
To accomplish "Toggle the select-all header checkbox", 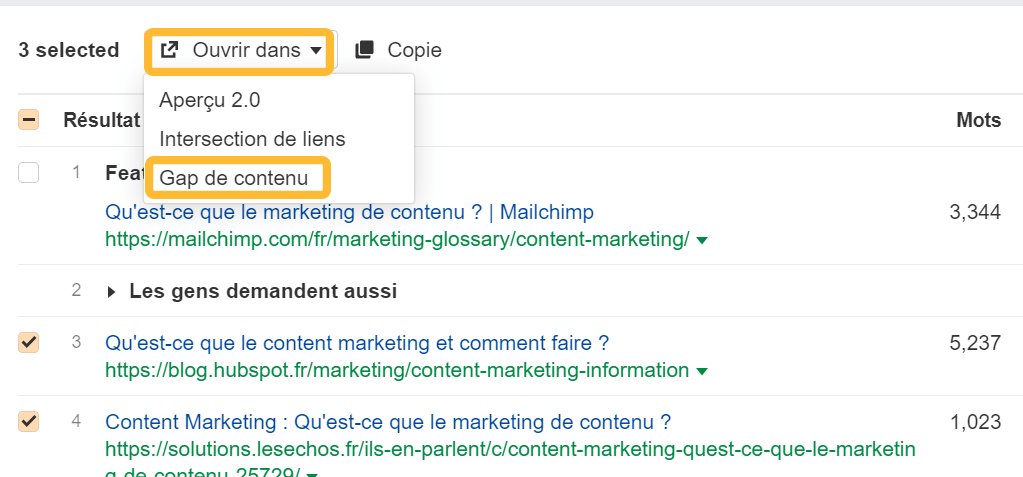I will tap(29, 120).
